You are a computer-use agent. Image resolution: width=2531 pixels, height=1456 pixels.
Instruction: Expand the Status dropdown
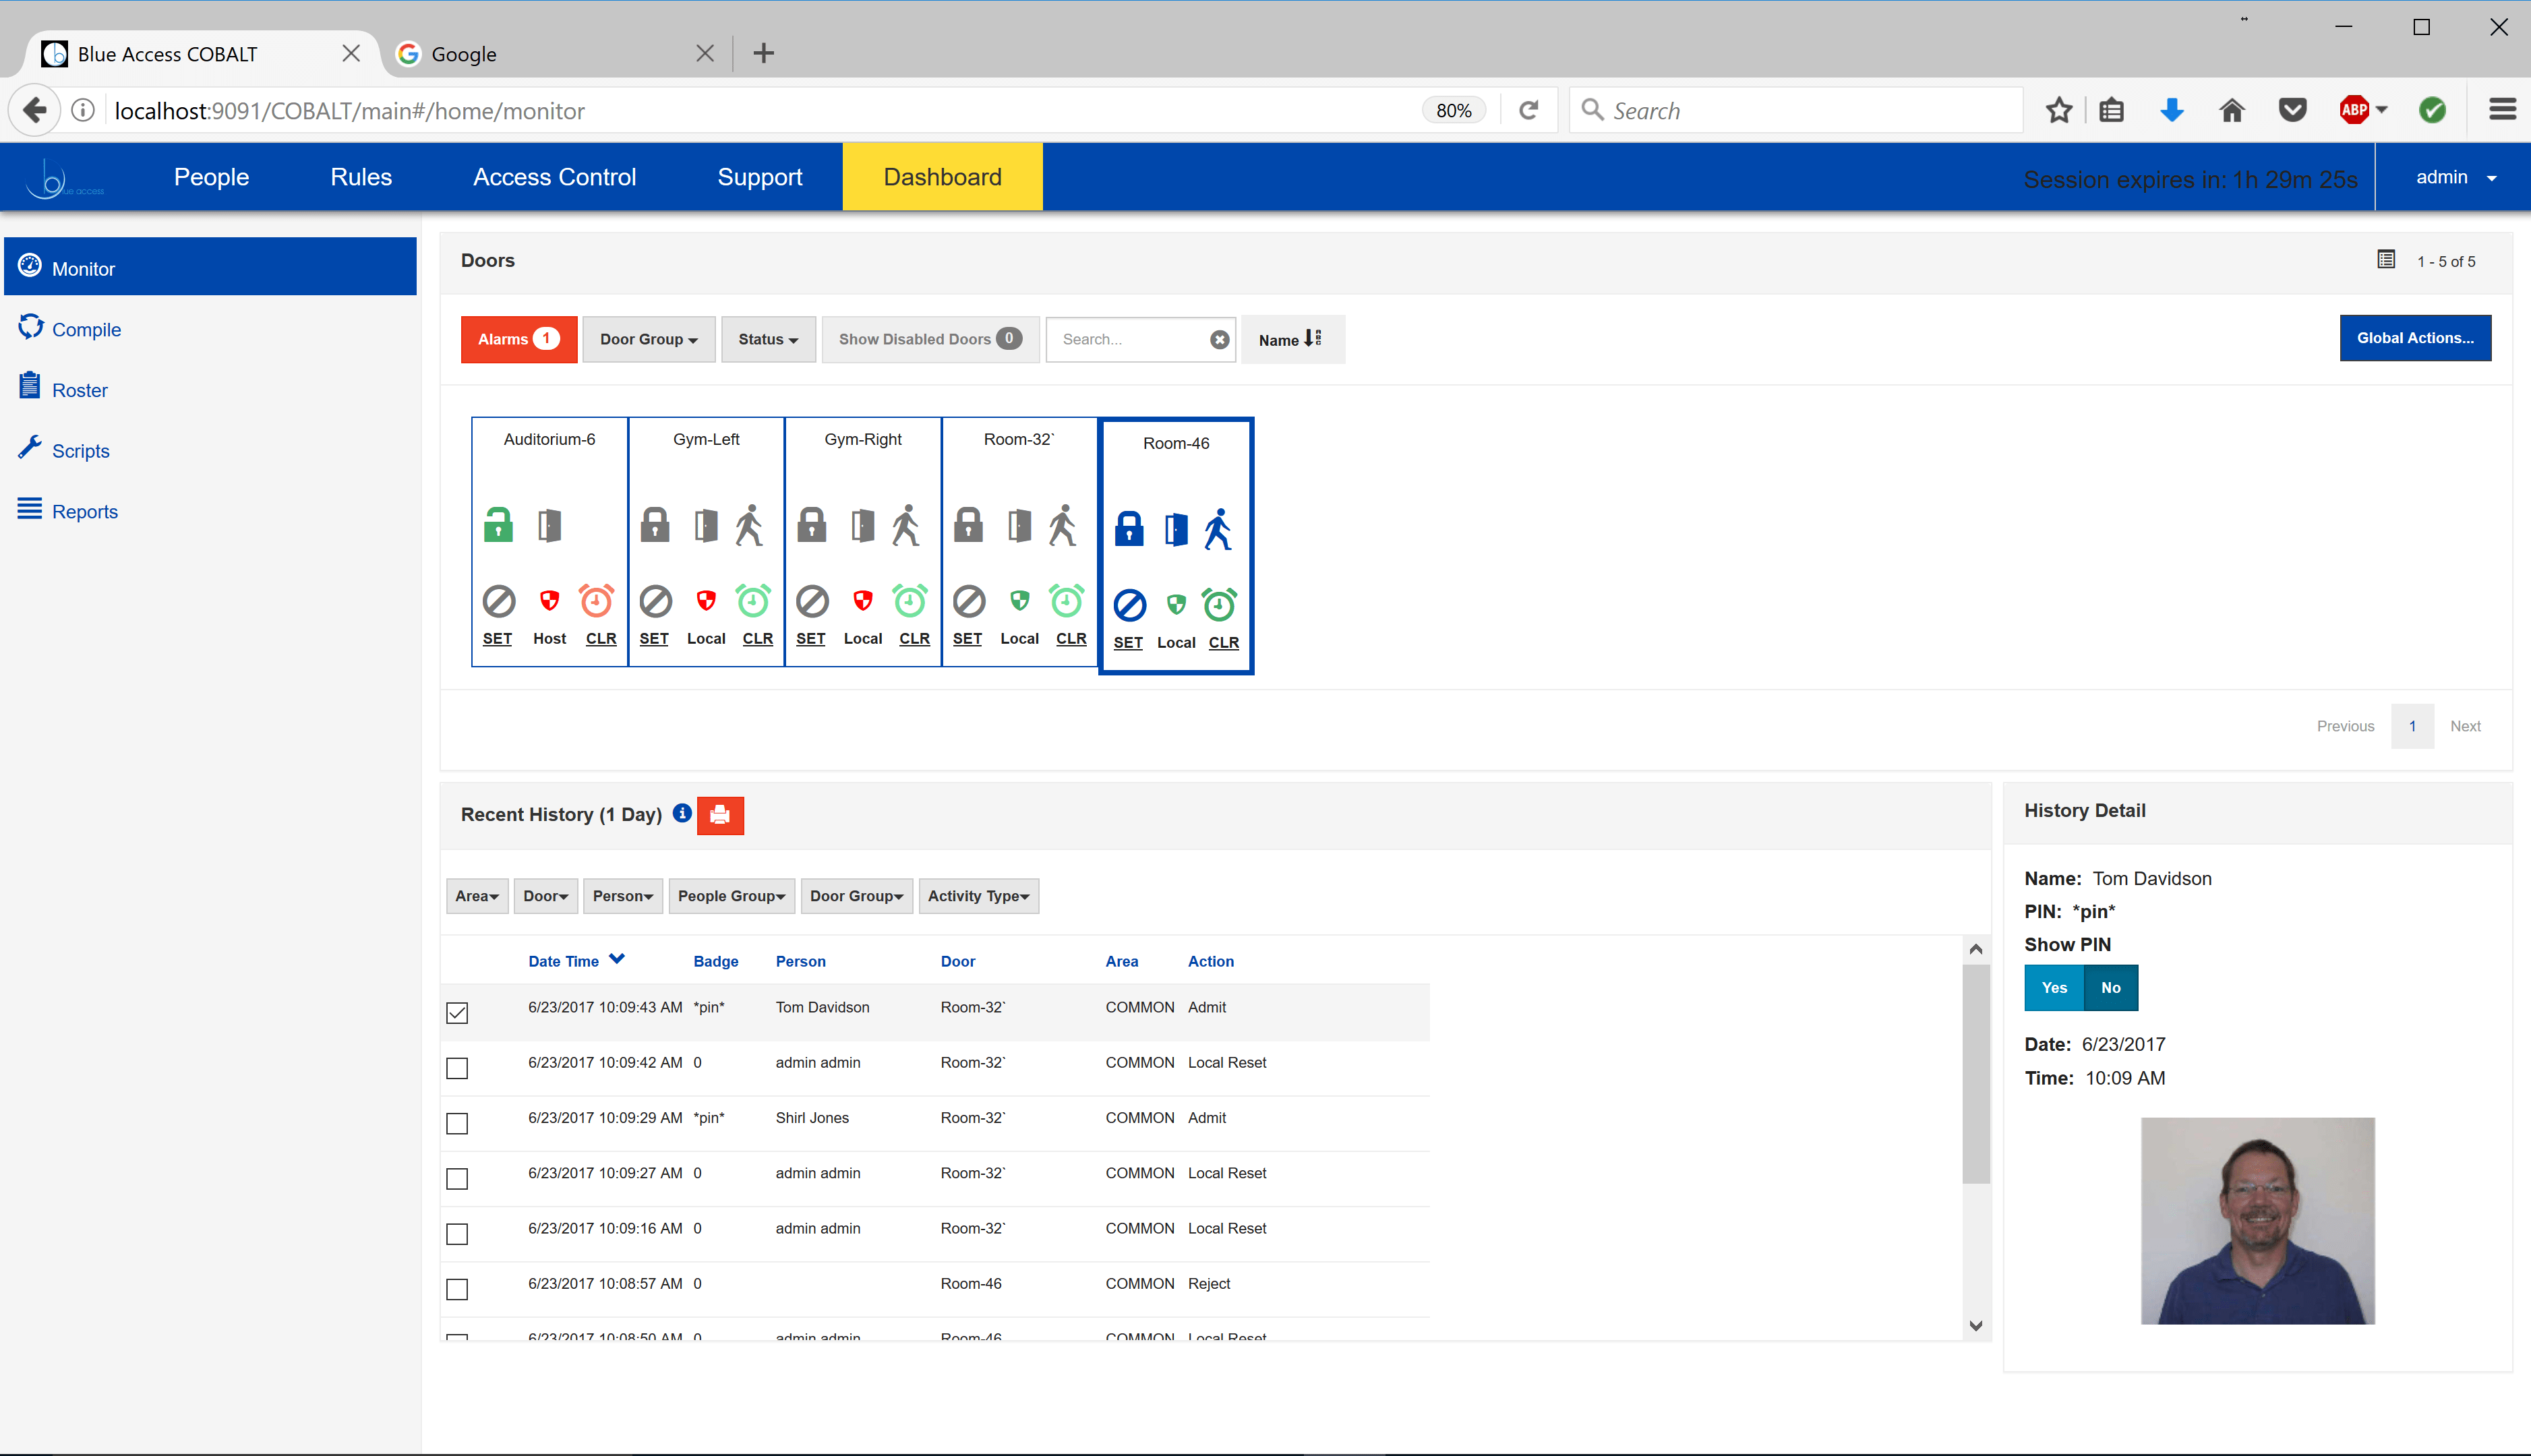[x=768, y=339]
